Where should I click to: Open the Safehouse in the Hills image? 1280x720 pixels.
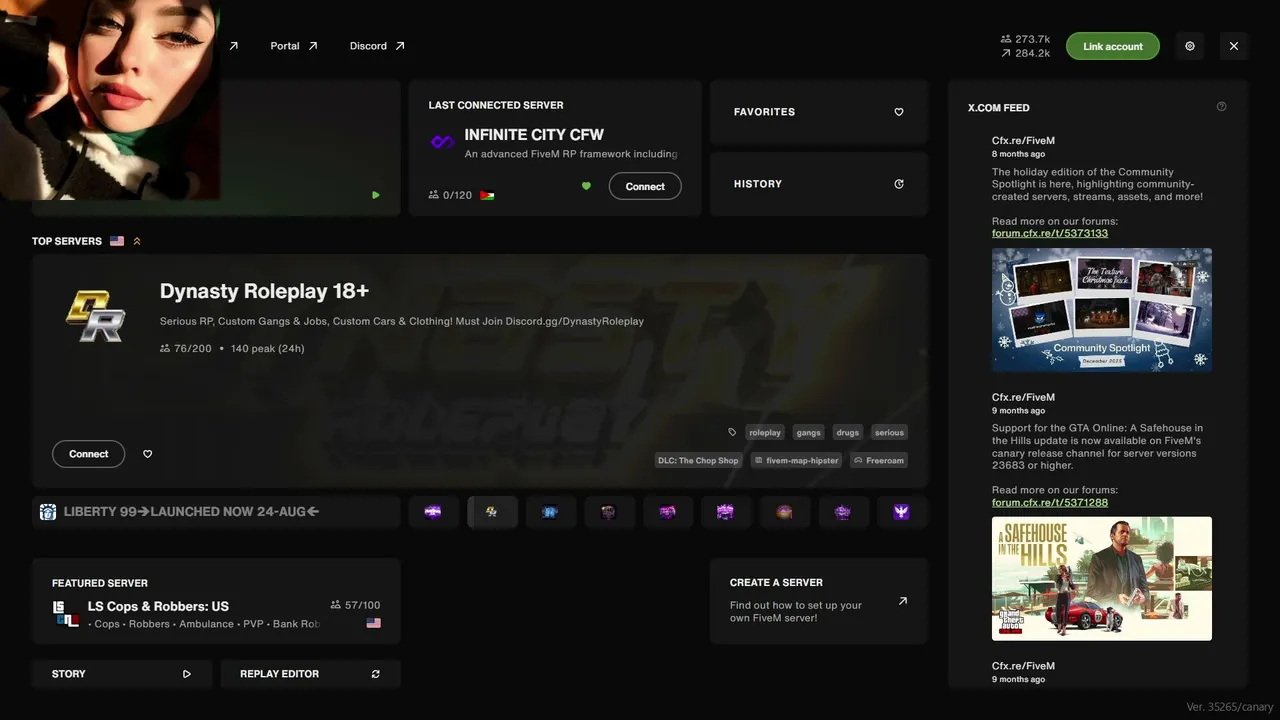[1102, 578]
